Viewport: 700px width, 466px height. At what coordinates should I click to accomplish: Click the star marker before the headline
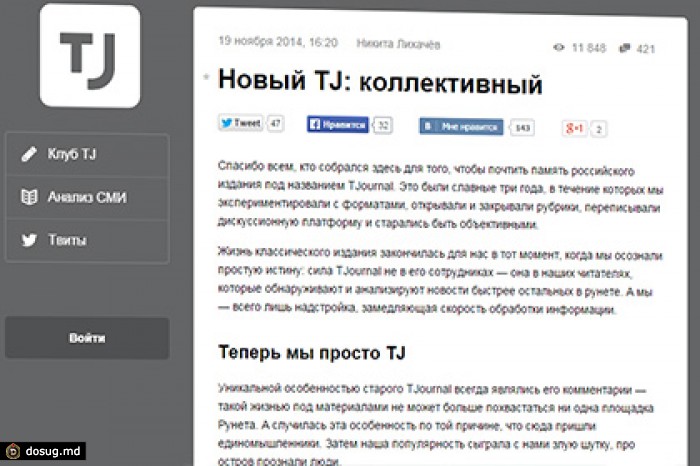206,77
